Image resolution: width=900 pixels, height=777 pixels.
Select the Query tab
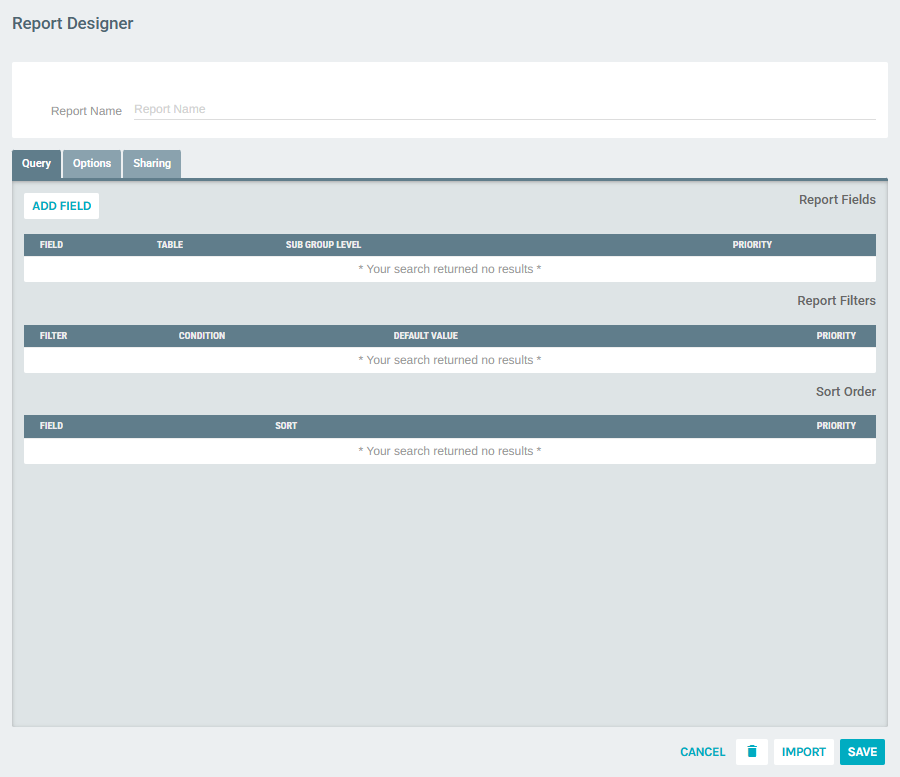point(36,163)
